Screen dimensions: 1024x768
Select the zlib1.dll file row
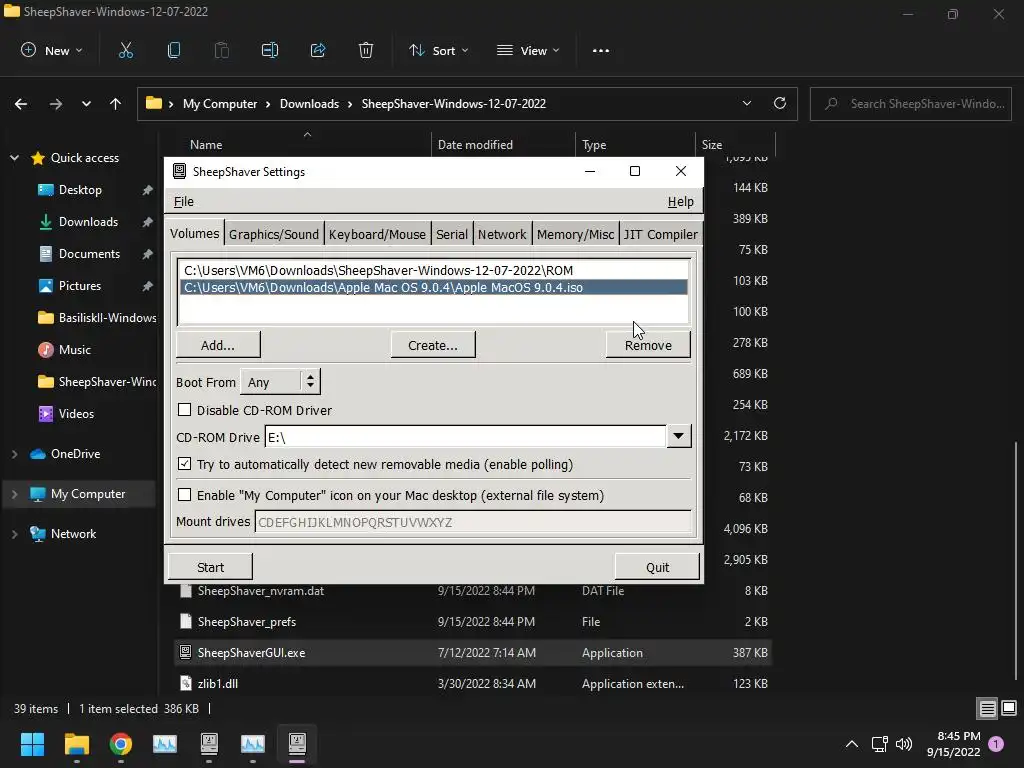pyautogui.click(x=473, y=684)
